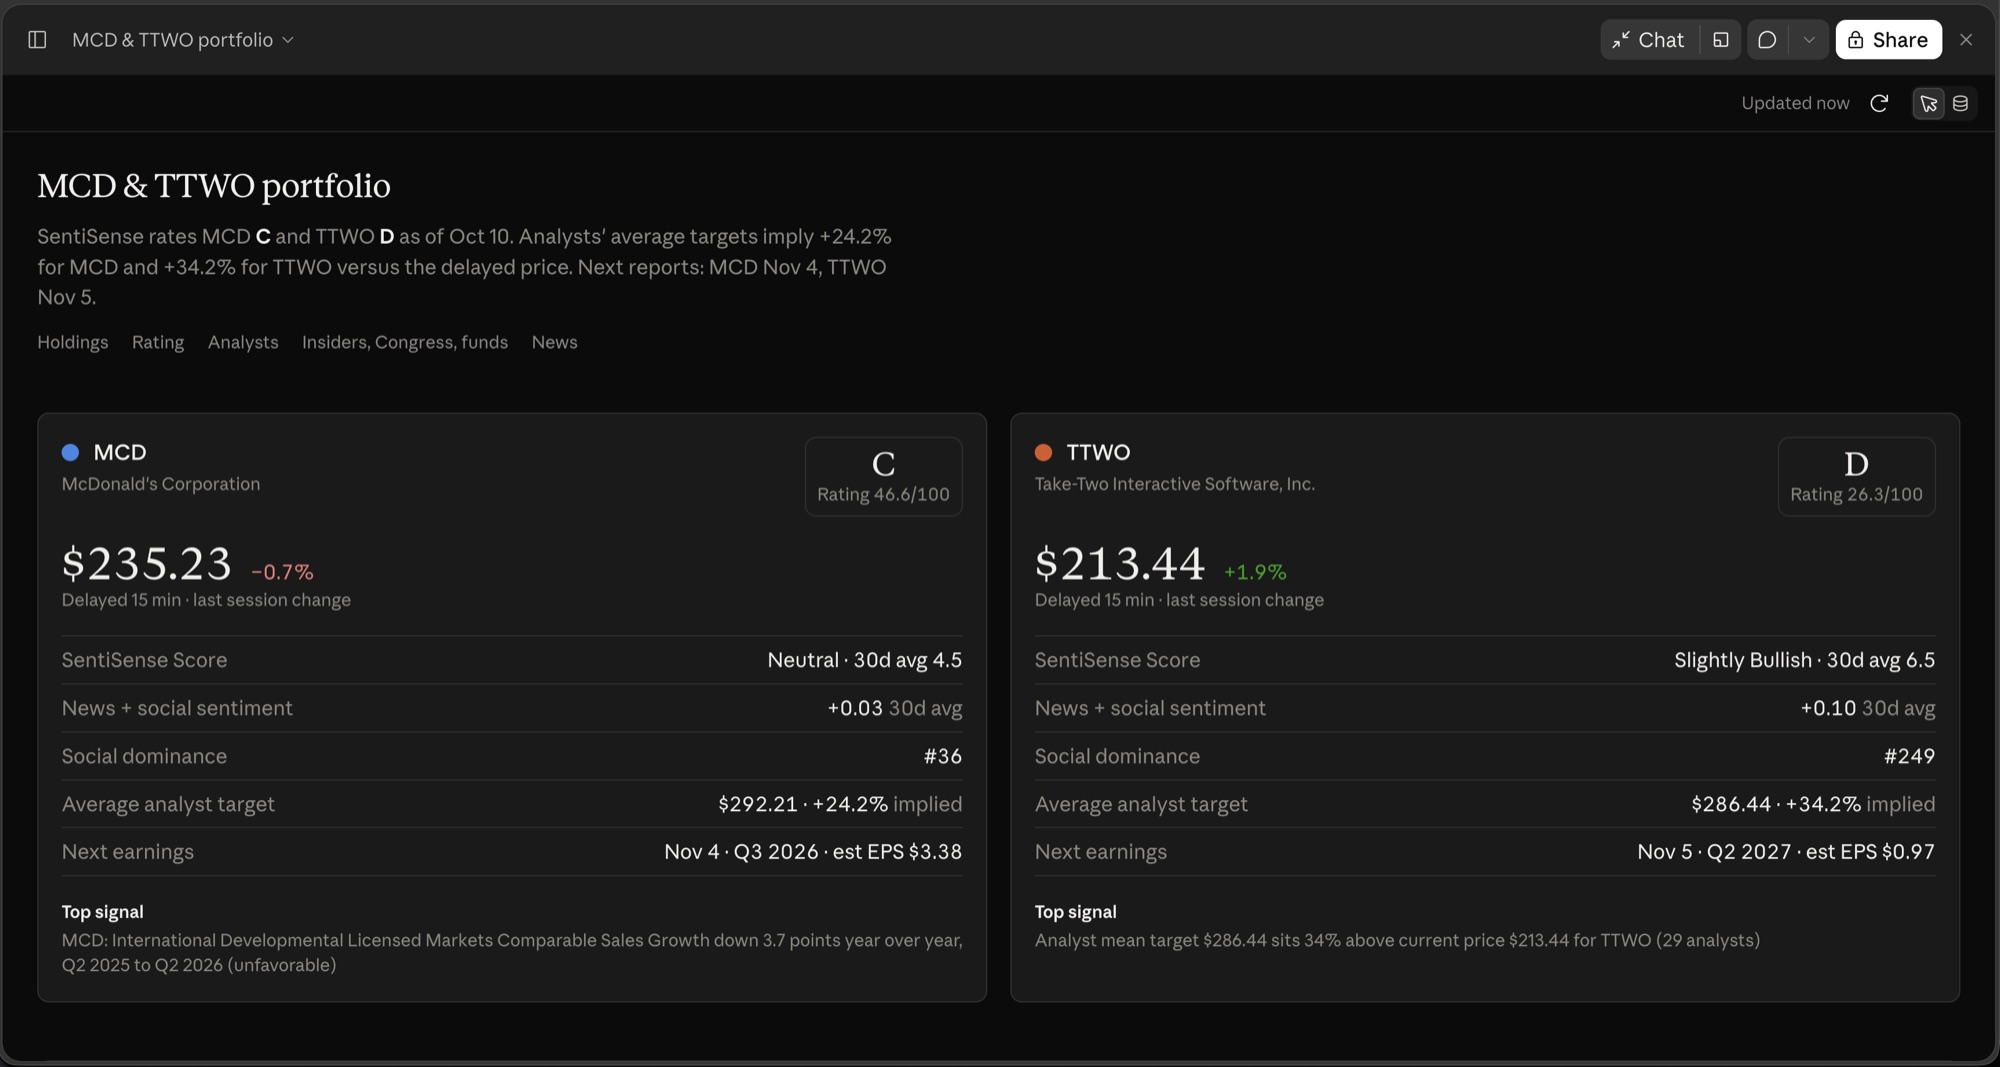The height and width of the screenshot is (1067, 2000).
Task: Click the -0.7% MCD change value
Action: pos(282,572)
